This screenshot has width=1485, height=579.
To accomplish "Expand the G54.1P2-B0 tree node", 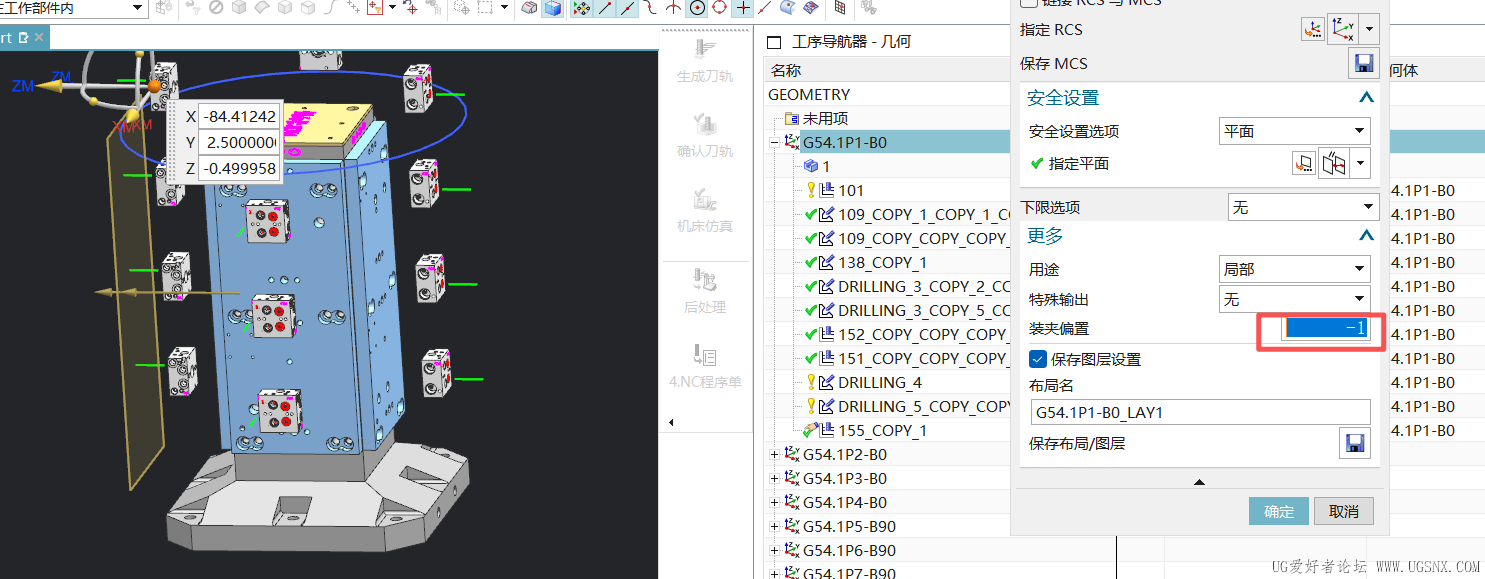I will click(x=774, y=455).
